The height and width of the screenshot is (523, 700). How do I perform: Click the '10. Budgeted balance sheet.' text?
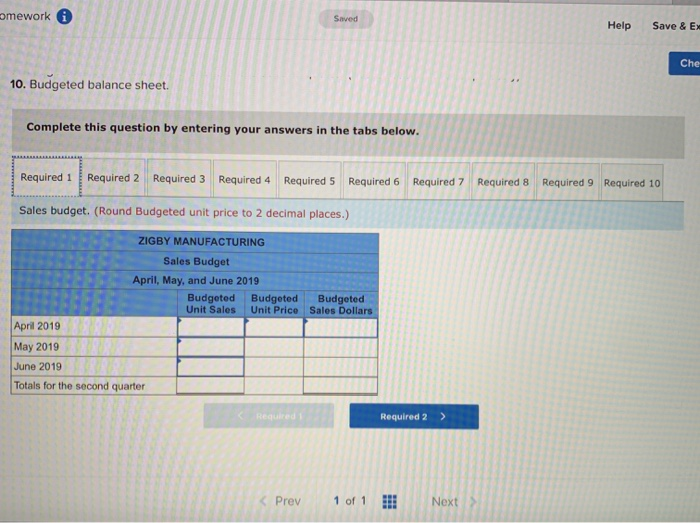[89, 84]
